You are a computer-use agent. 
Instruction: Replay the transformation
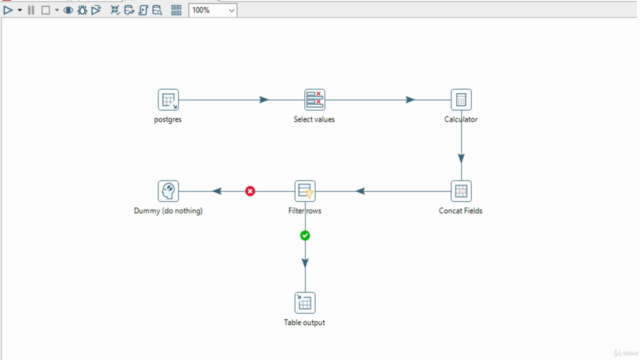coord(96,10)
